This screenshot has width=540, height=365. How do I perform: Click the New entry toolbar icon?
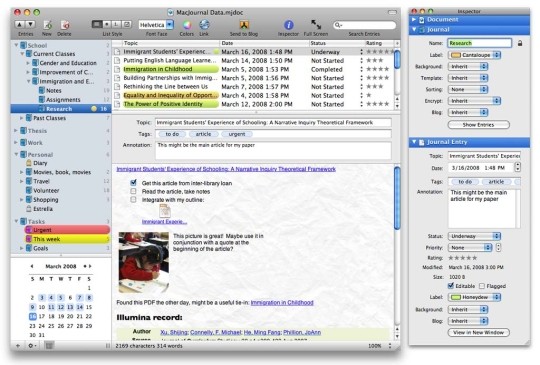[47, 25]
